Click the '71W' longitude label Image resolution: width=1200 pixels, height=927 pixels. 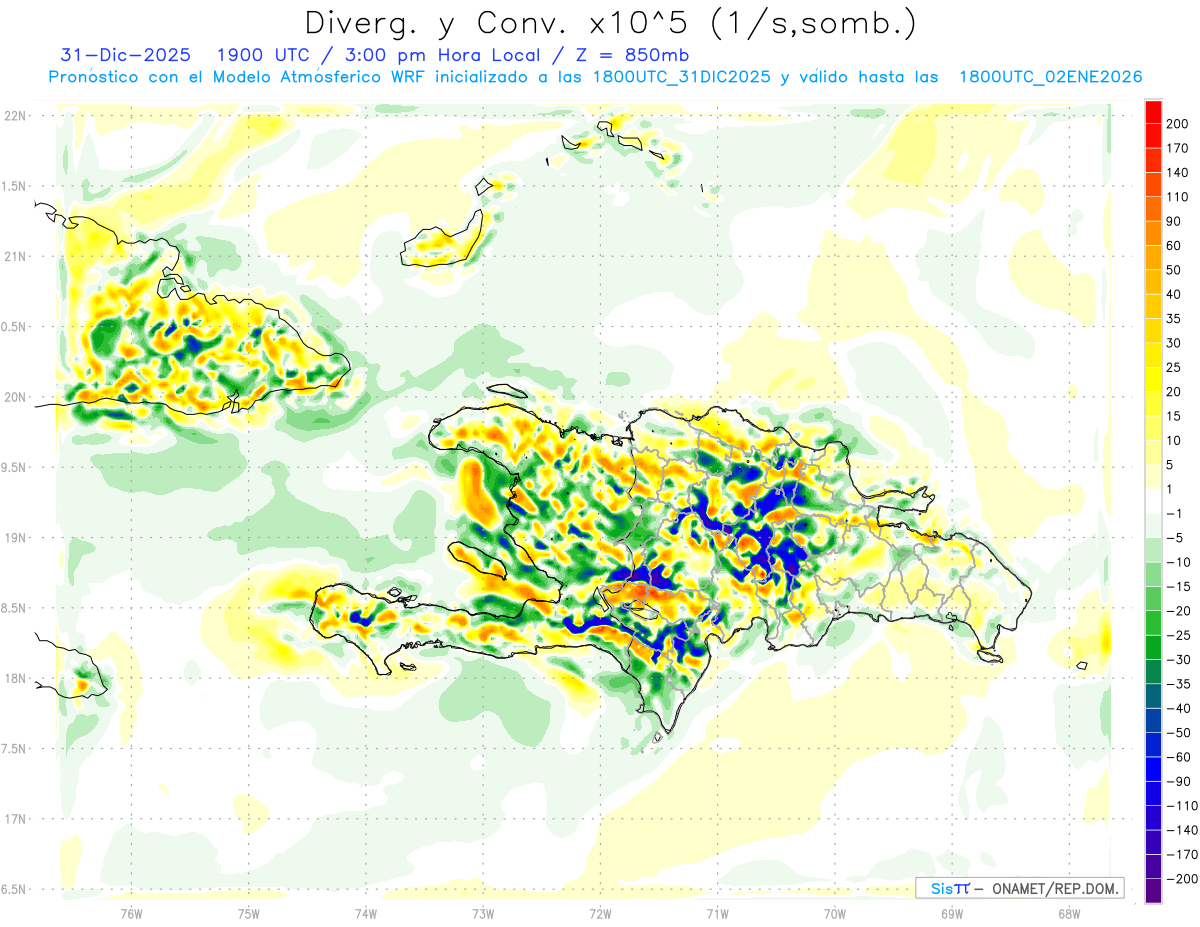717,913
